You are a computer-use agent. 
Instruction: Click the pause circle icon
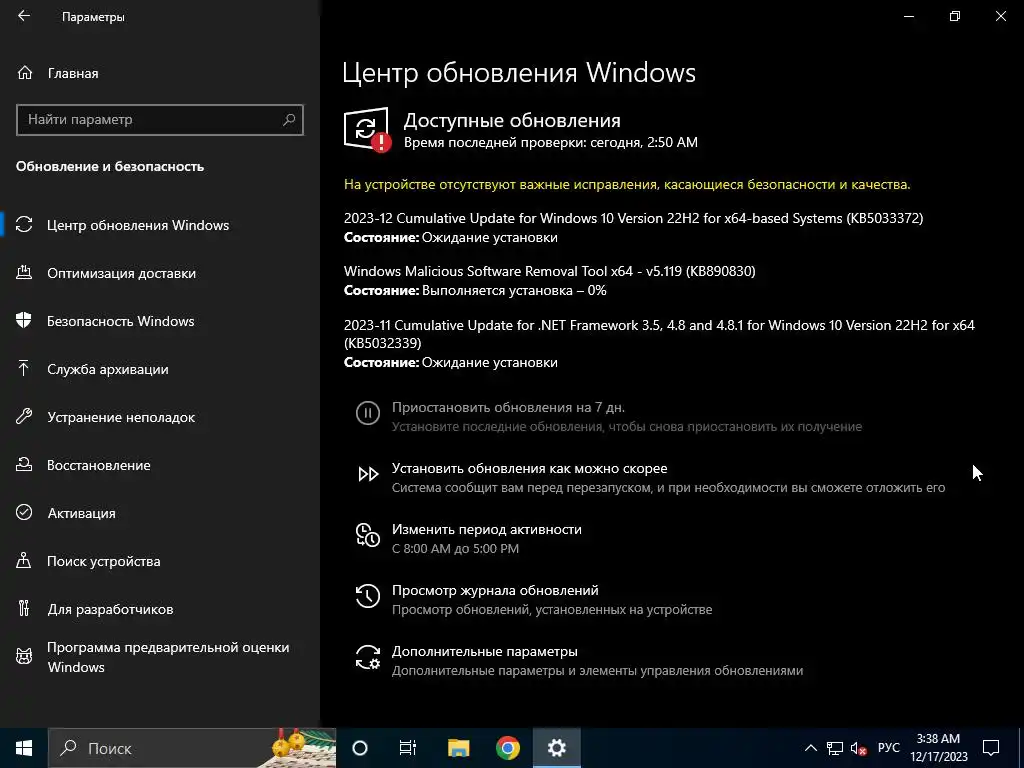tap(368, 413)
